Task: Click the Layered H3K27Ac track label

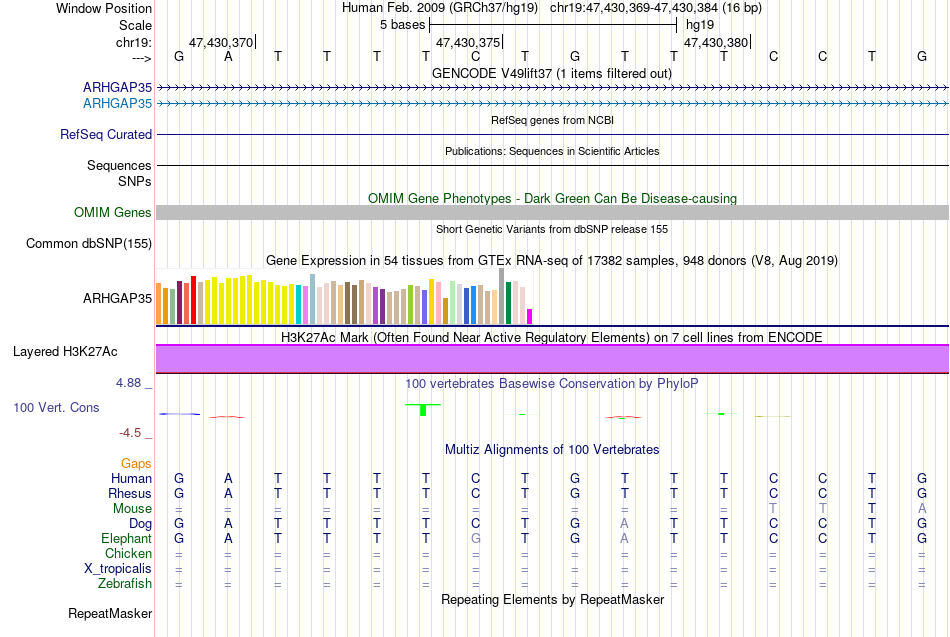Action: [x=65, y=352]
